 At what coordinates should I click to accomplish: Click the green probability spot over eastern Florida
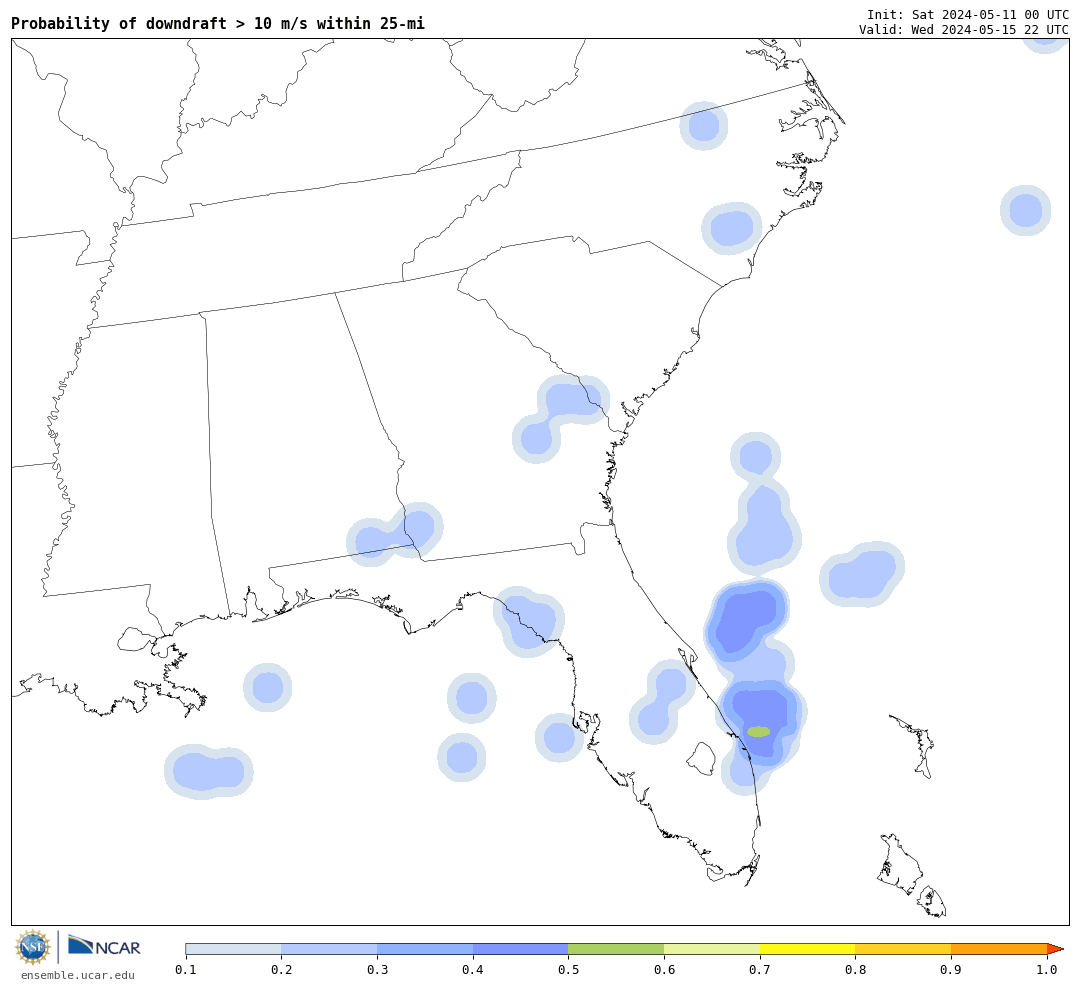pyautogui.click(x=758, y=731)
